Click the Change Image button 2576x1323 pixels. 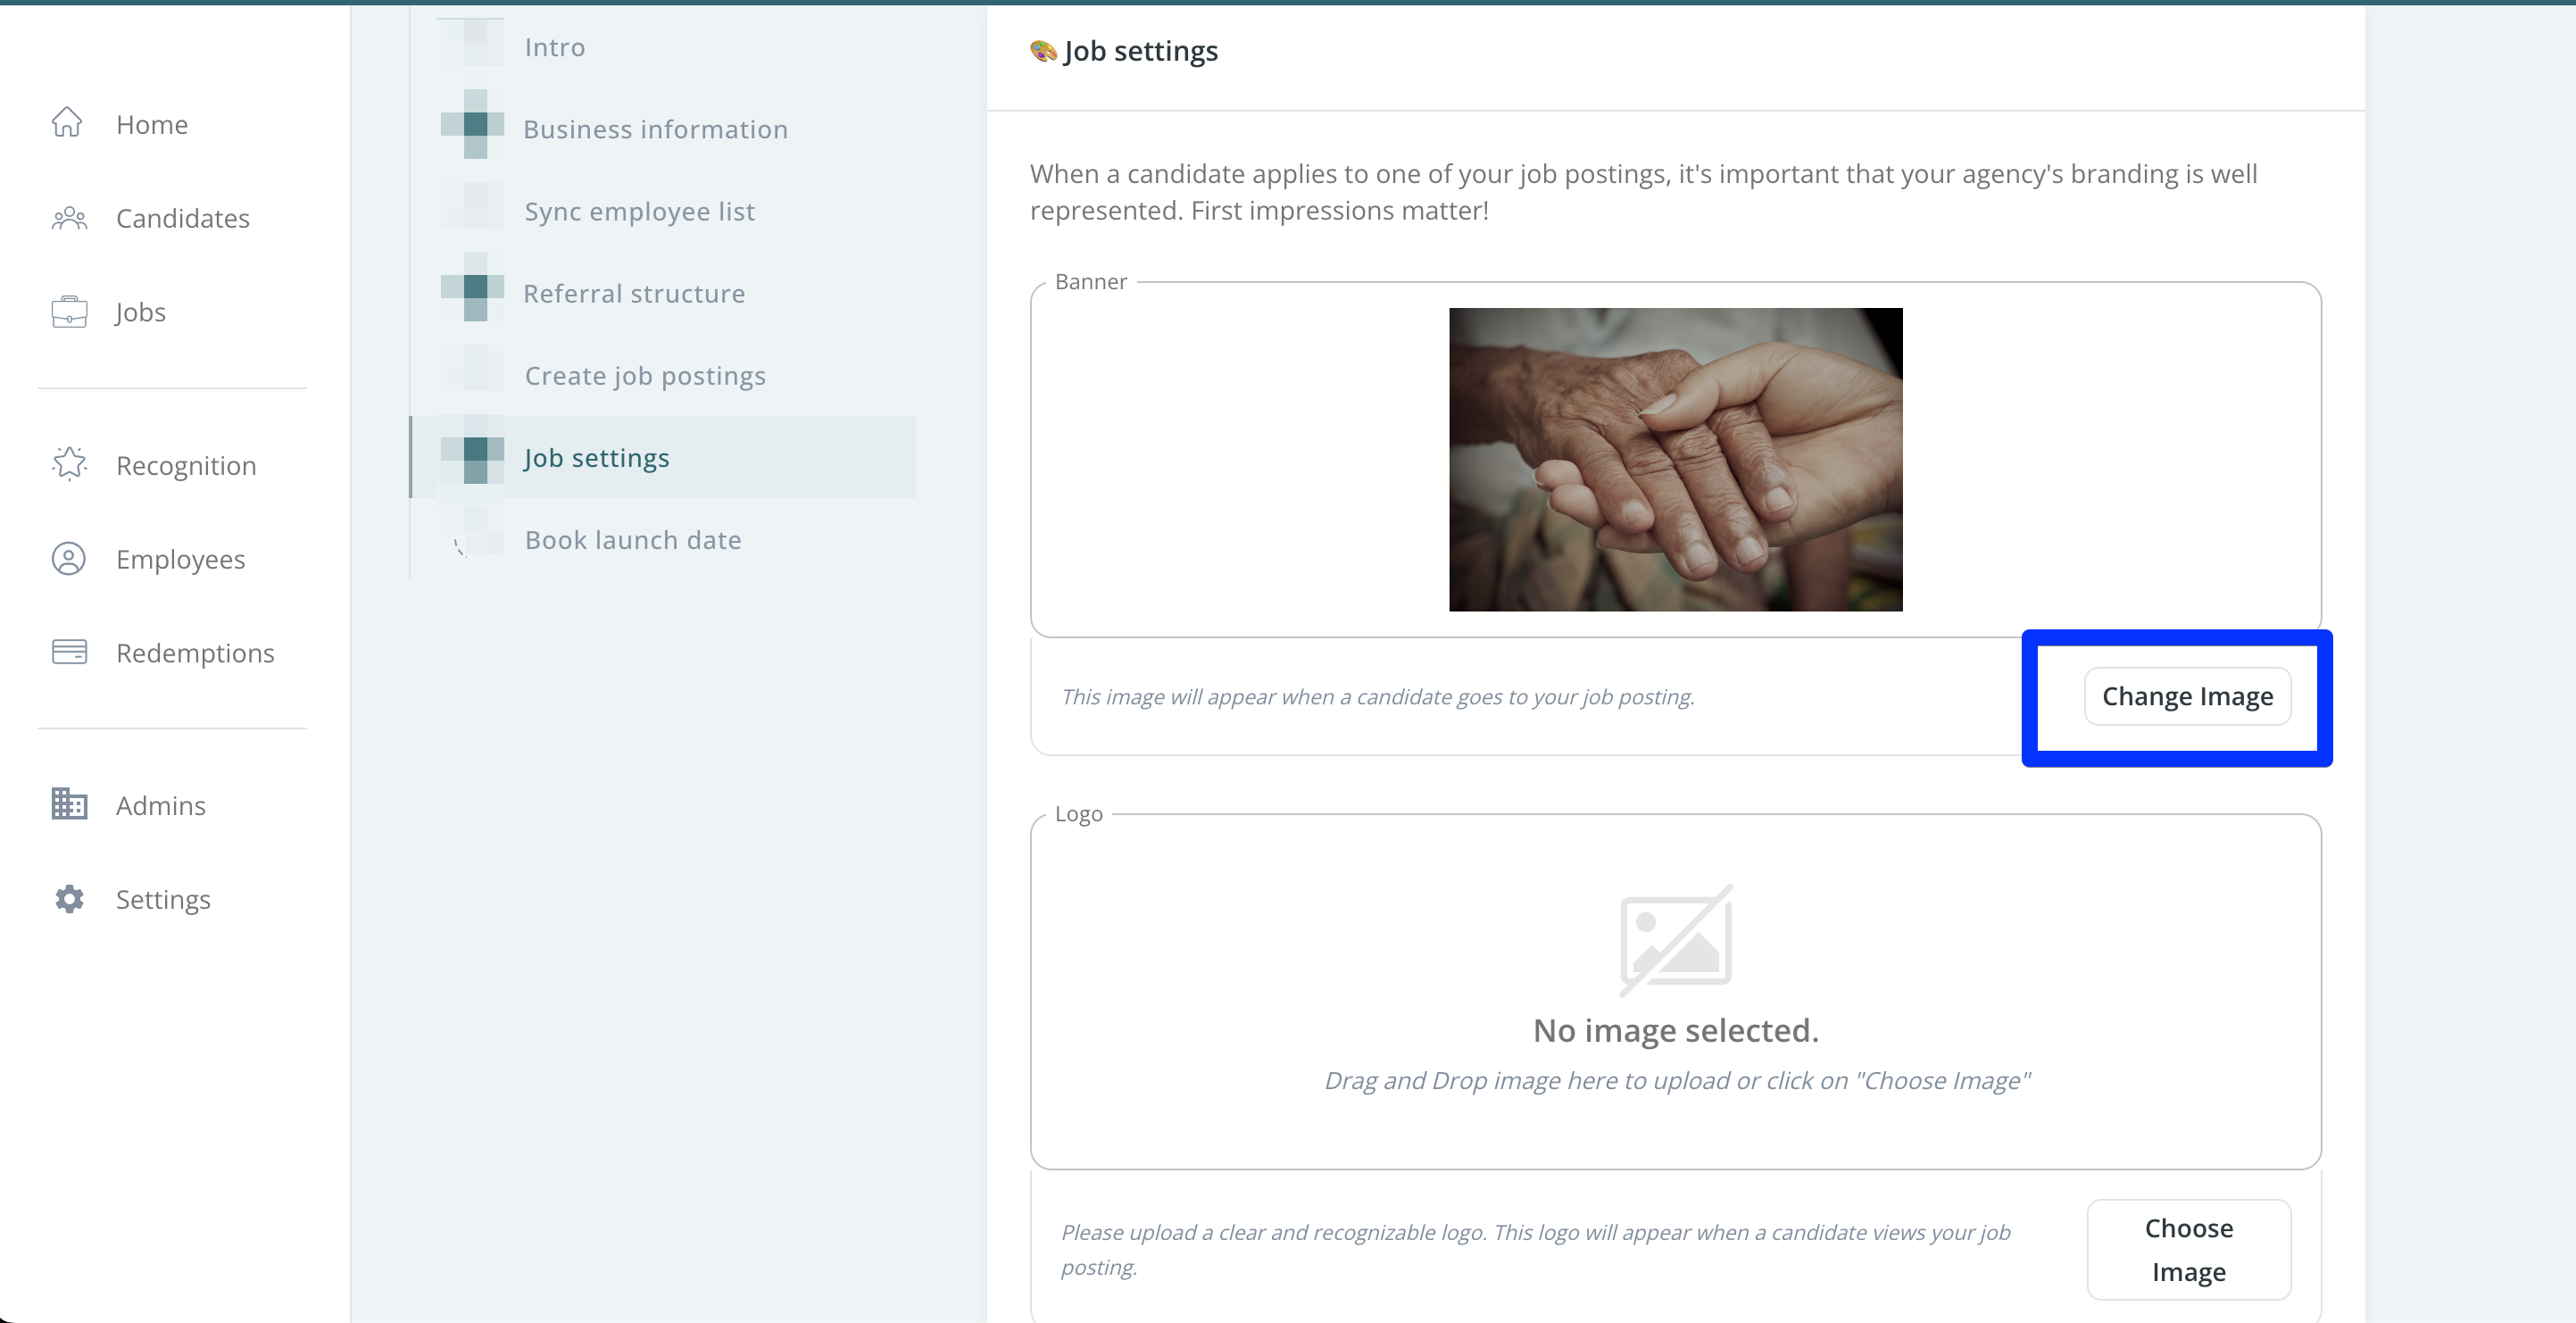2187,696
